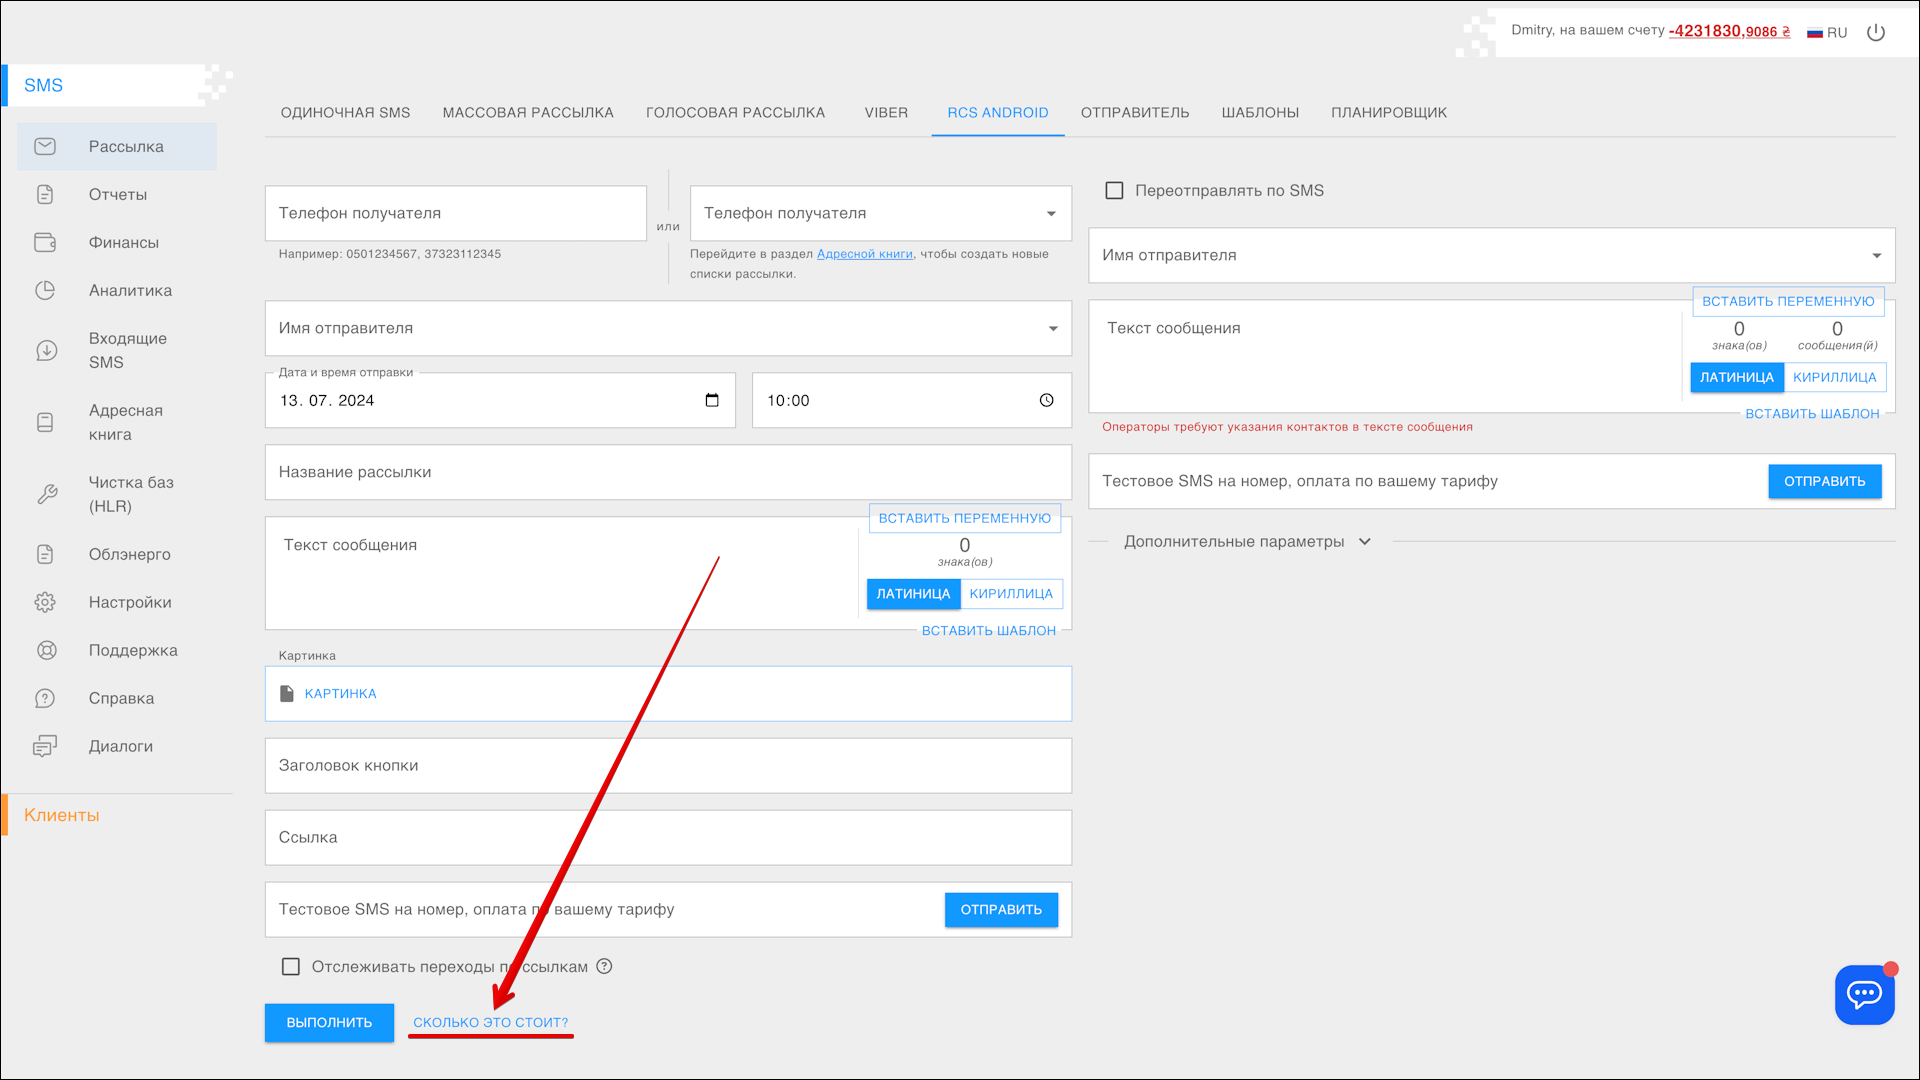Enable Переотправлять по SMS checkbox

coord(1114,190)
